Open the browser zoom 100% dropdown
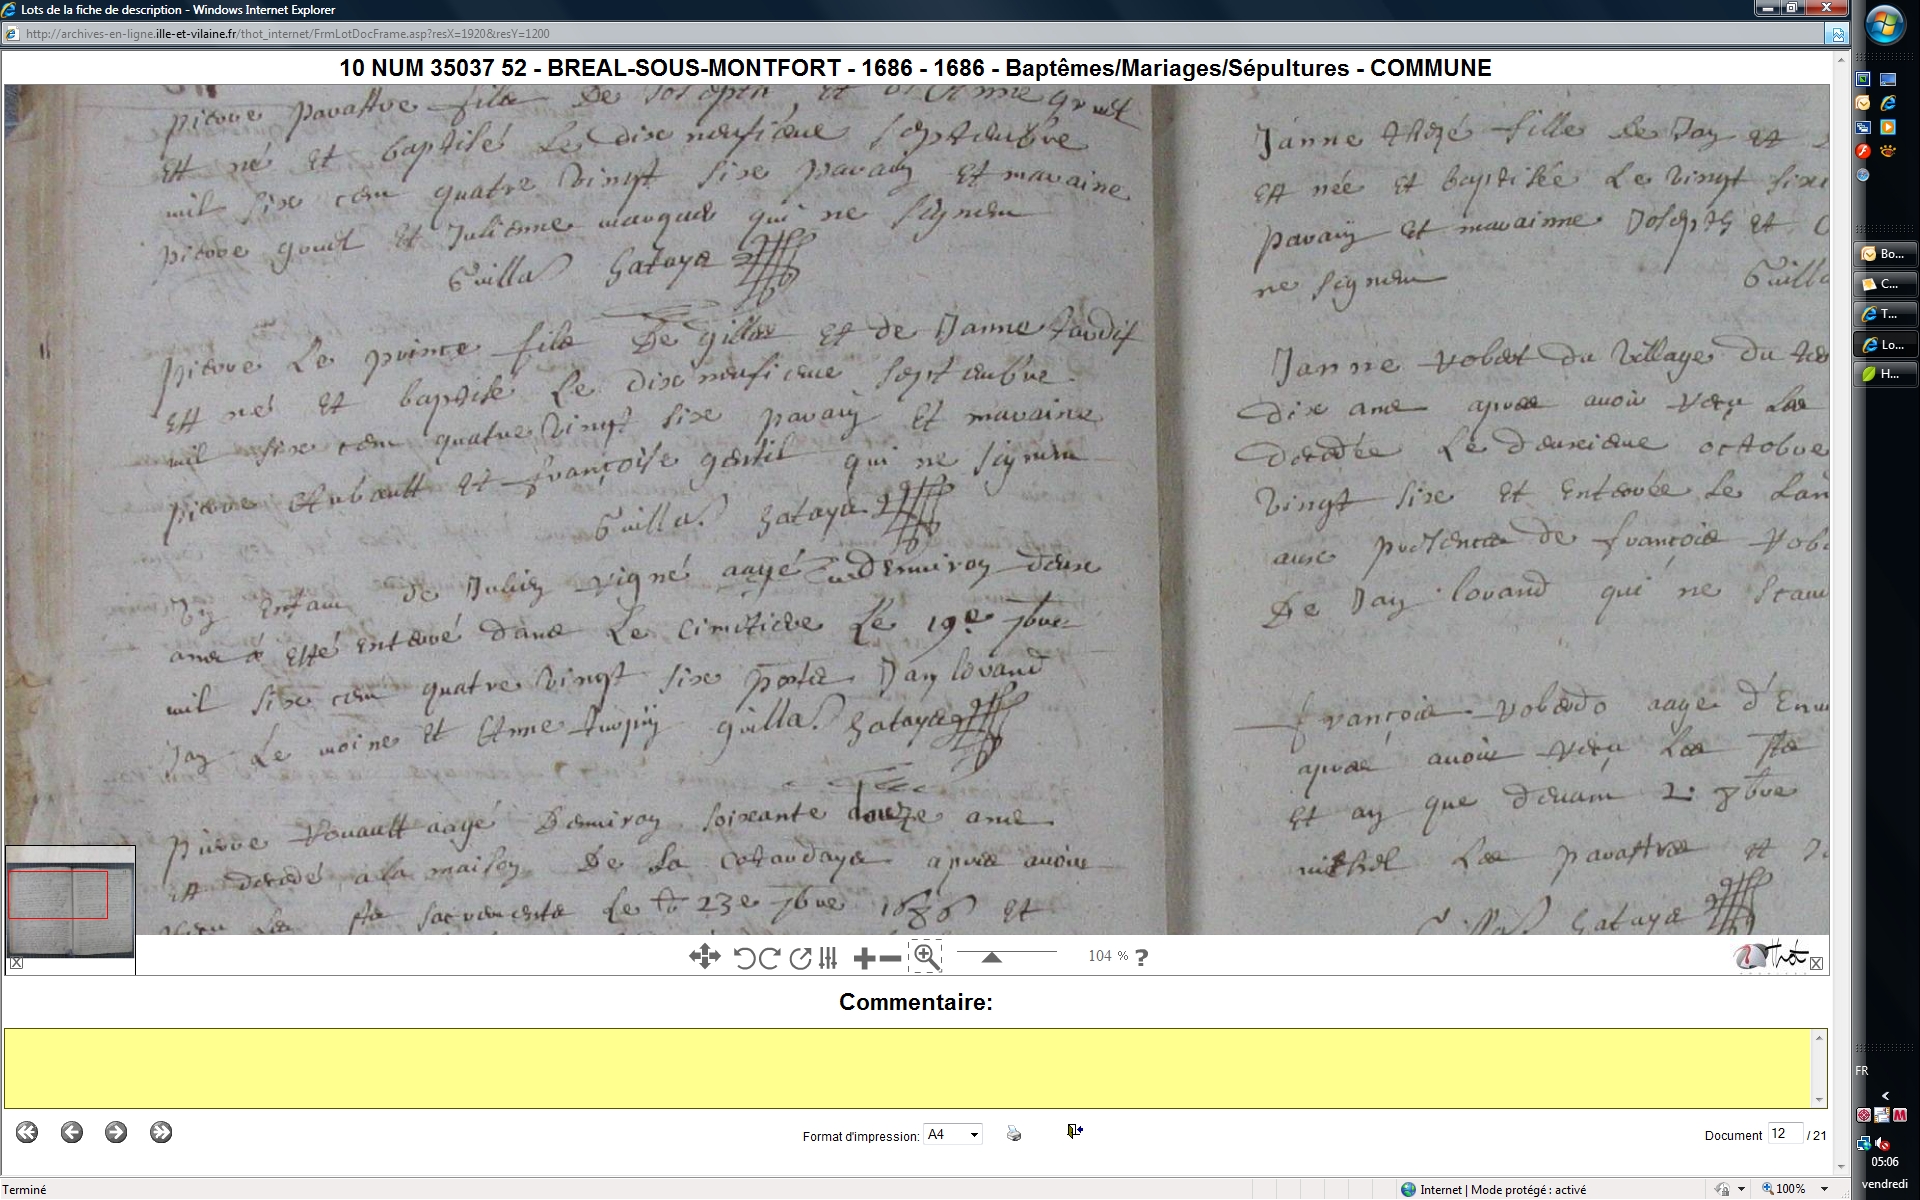This screenshot has width=1920, height=1200. [1825, 1189]
